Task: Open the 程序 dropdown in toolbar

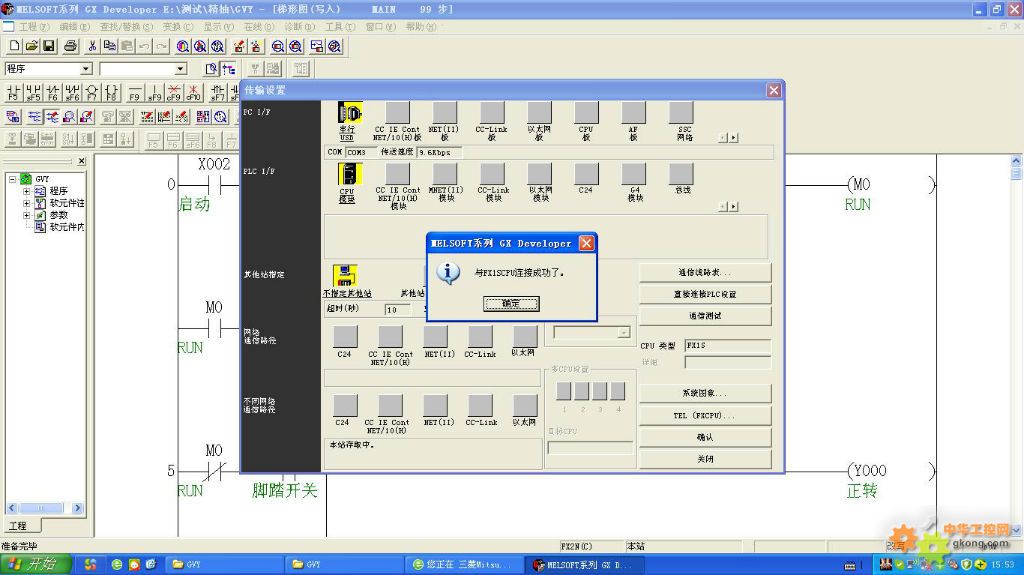Action: tap(86, 69)
